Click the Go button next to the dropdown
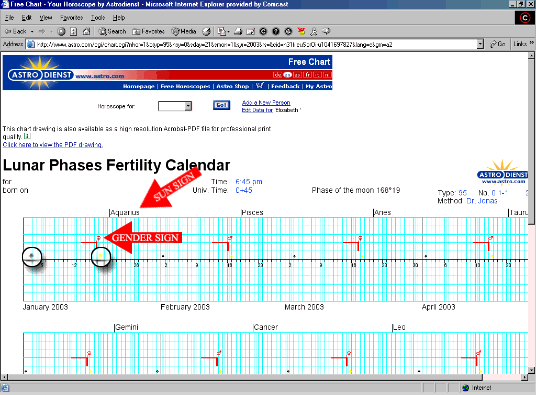The height and width of the screenshot is (395, 536). 221,105
